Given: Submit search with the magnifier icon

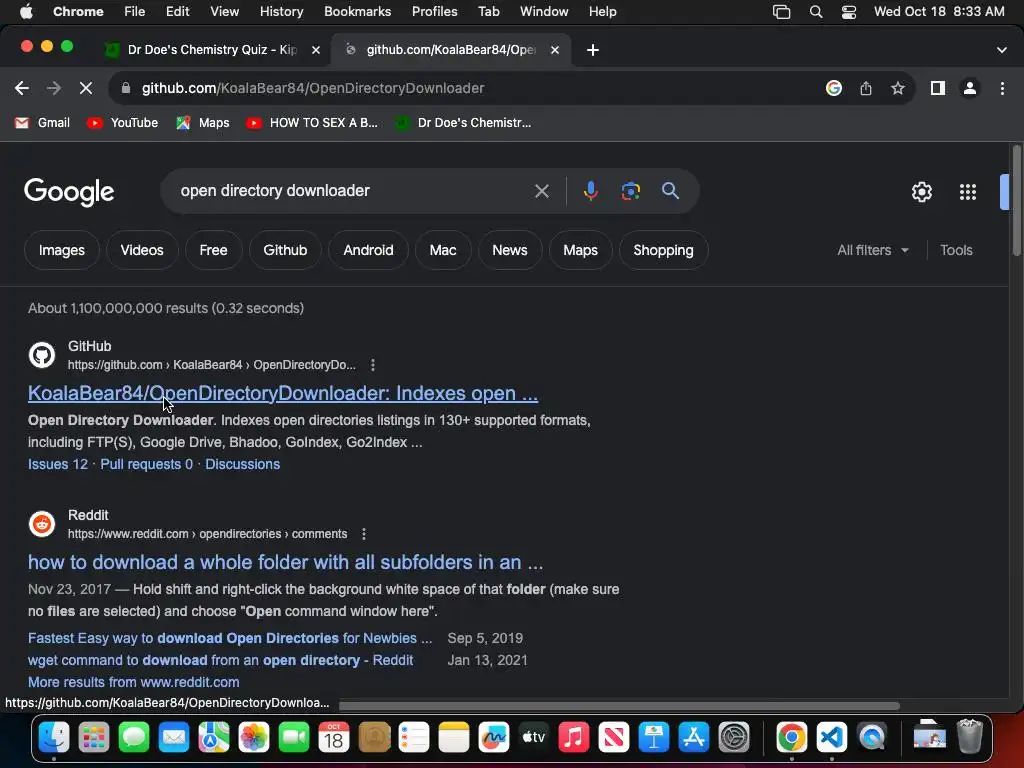Looking at the screenshot, I should point(670,191).
